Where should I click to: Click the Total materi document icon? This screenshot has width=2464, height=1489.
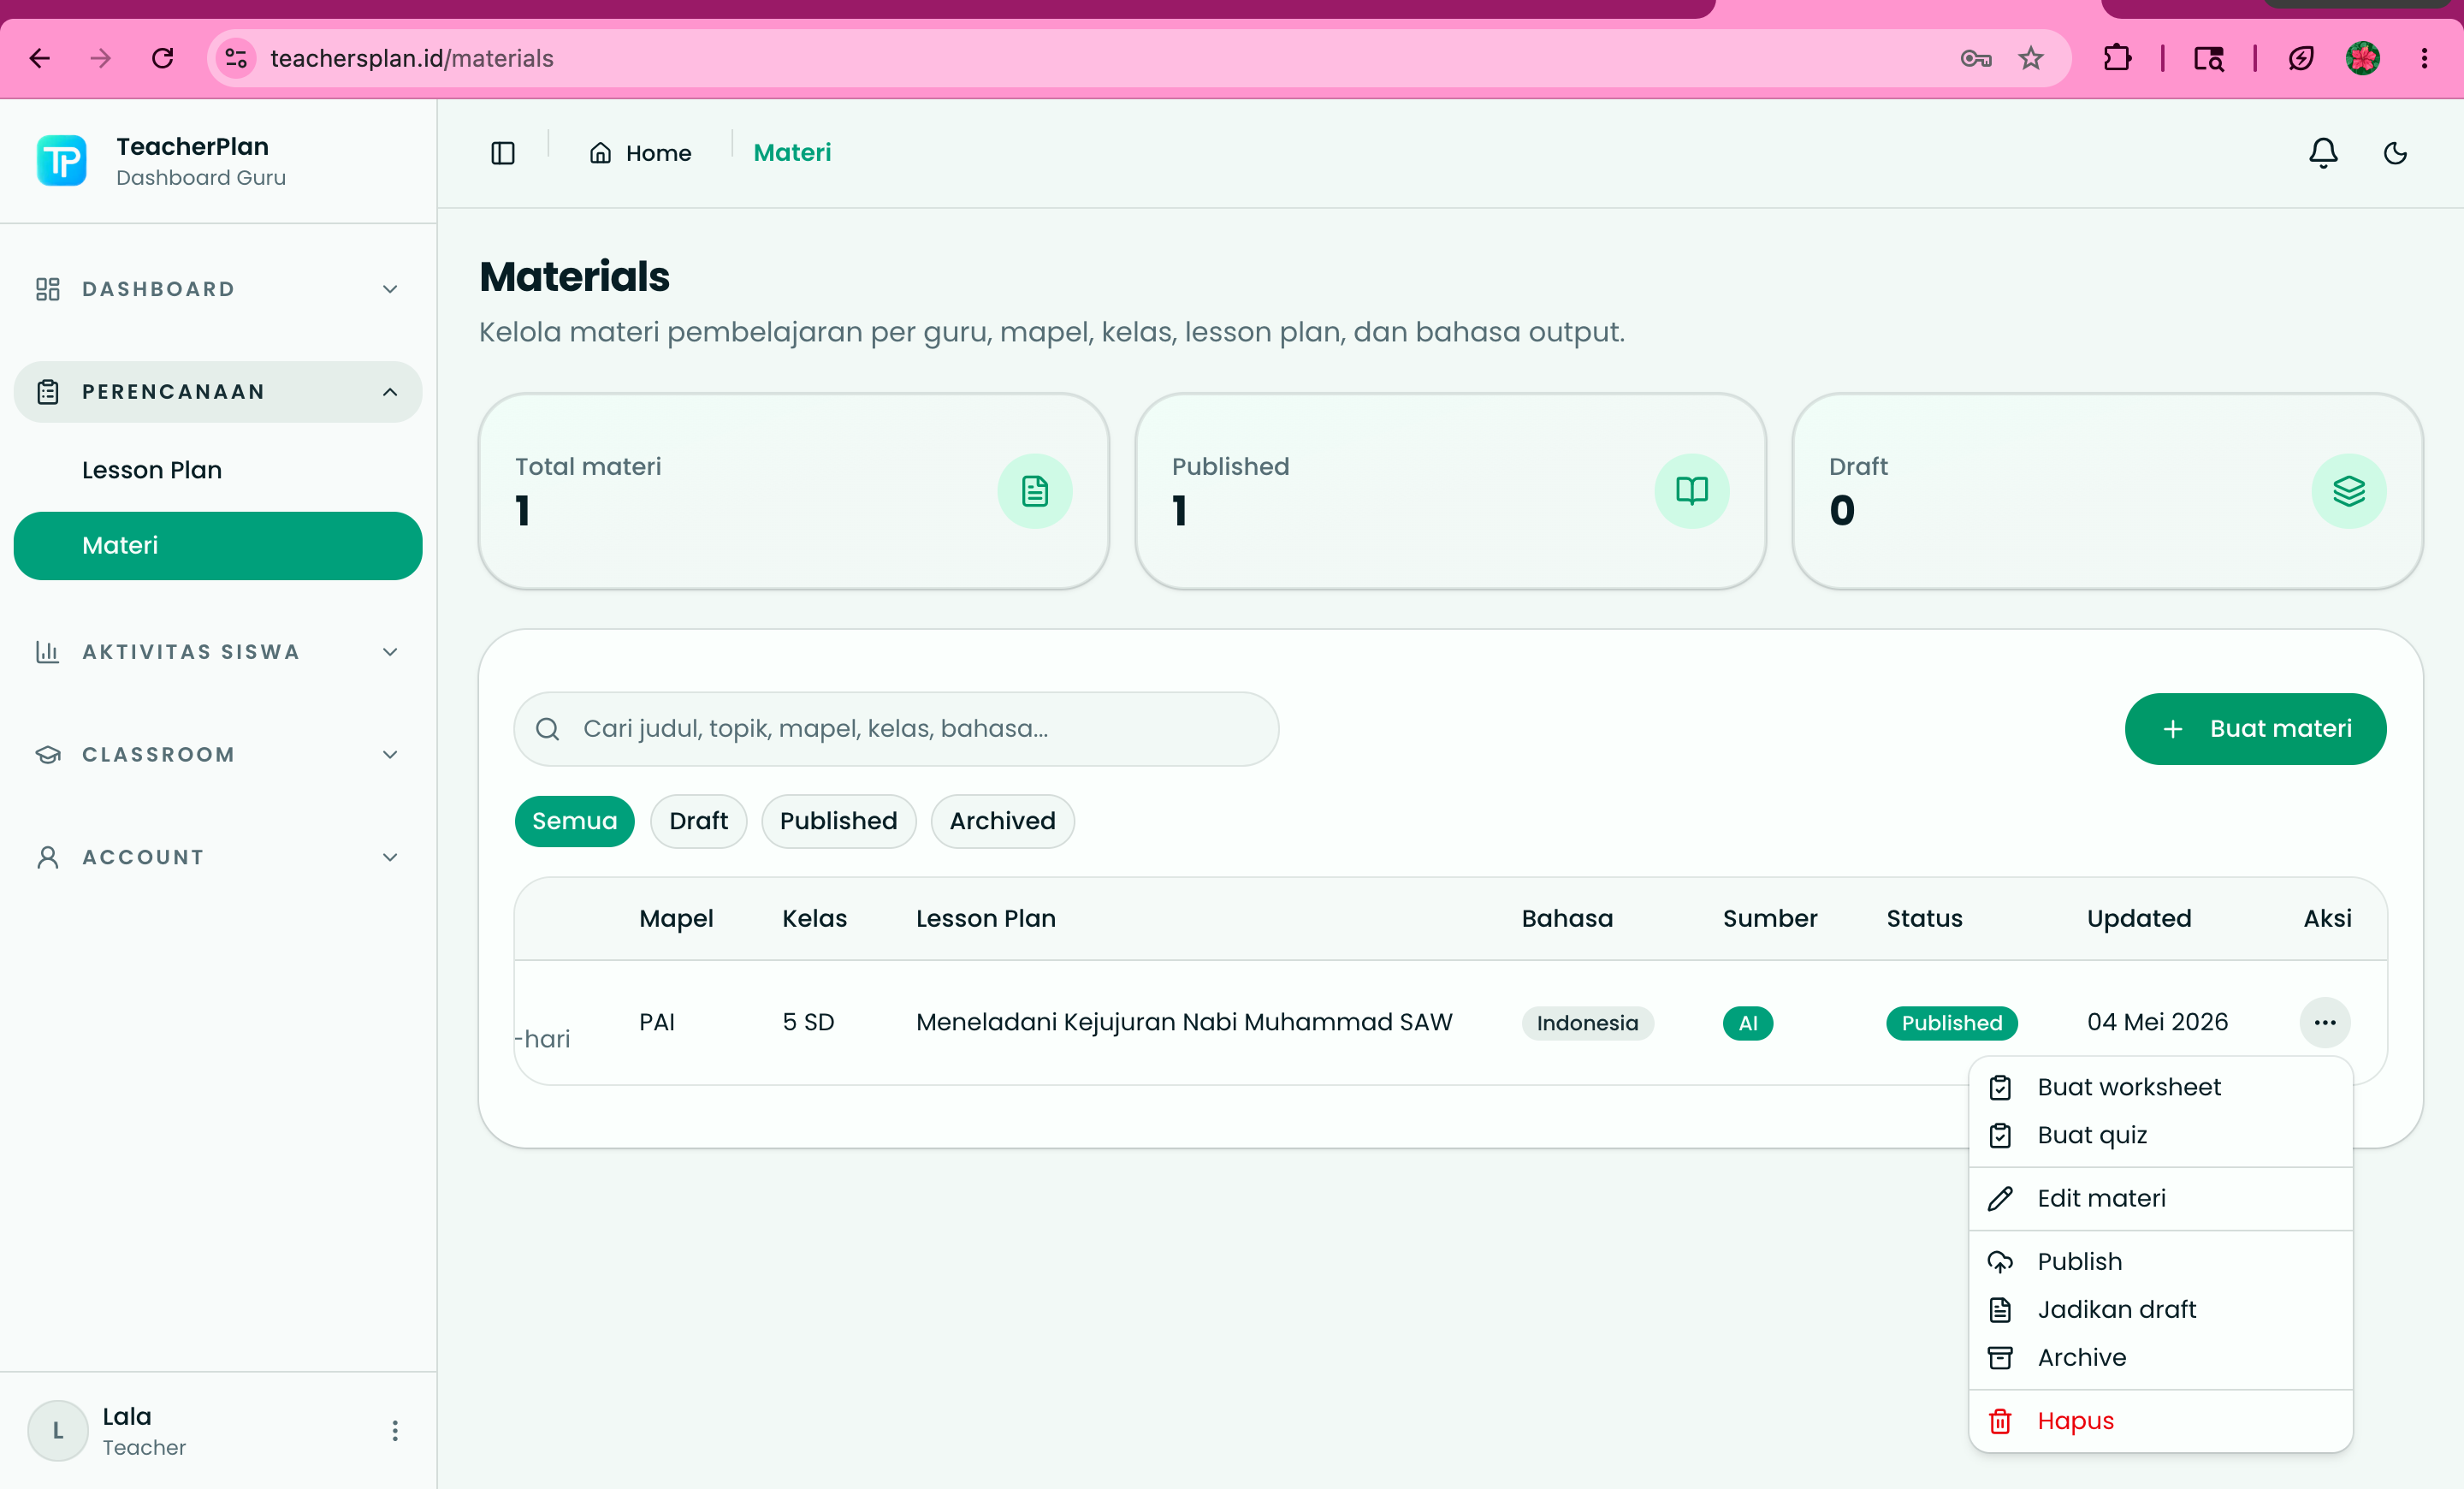pyautogui.click(x=1034, y=491)
